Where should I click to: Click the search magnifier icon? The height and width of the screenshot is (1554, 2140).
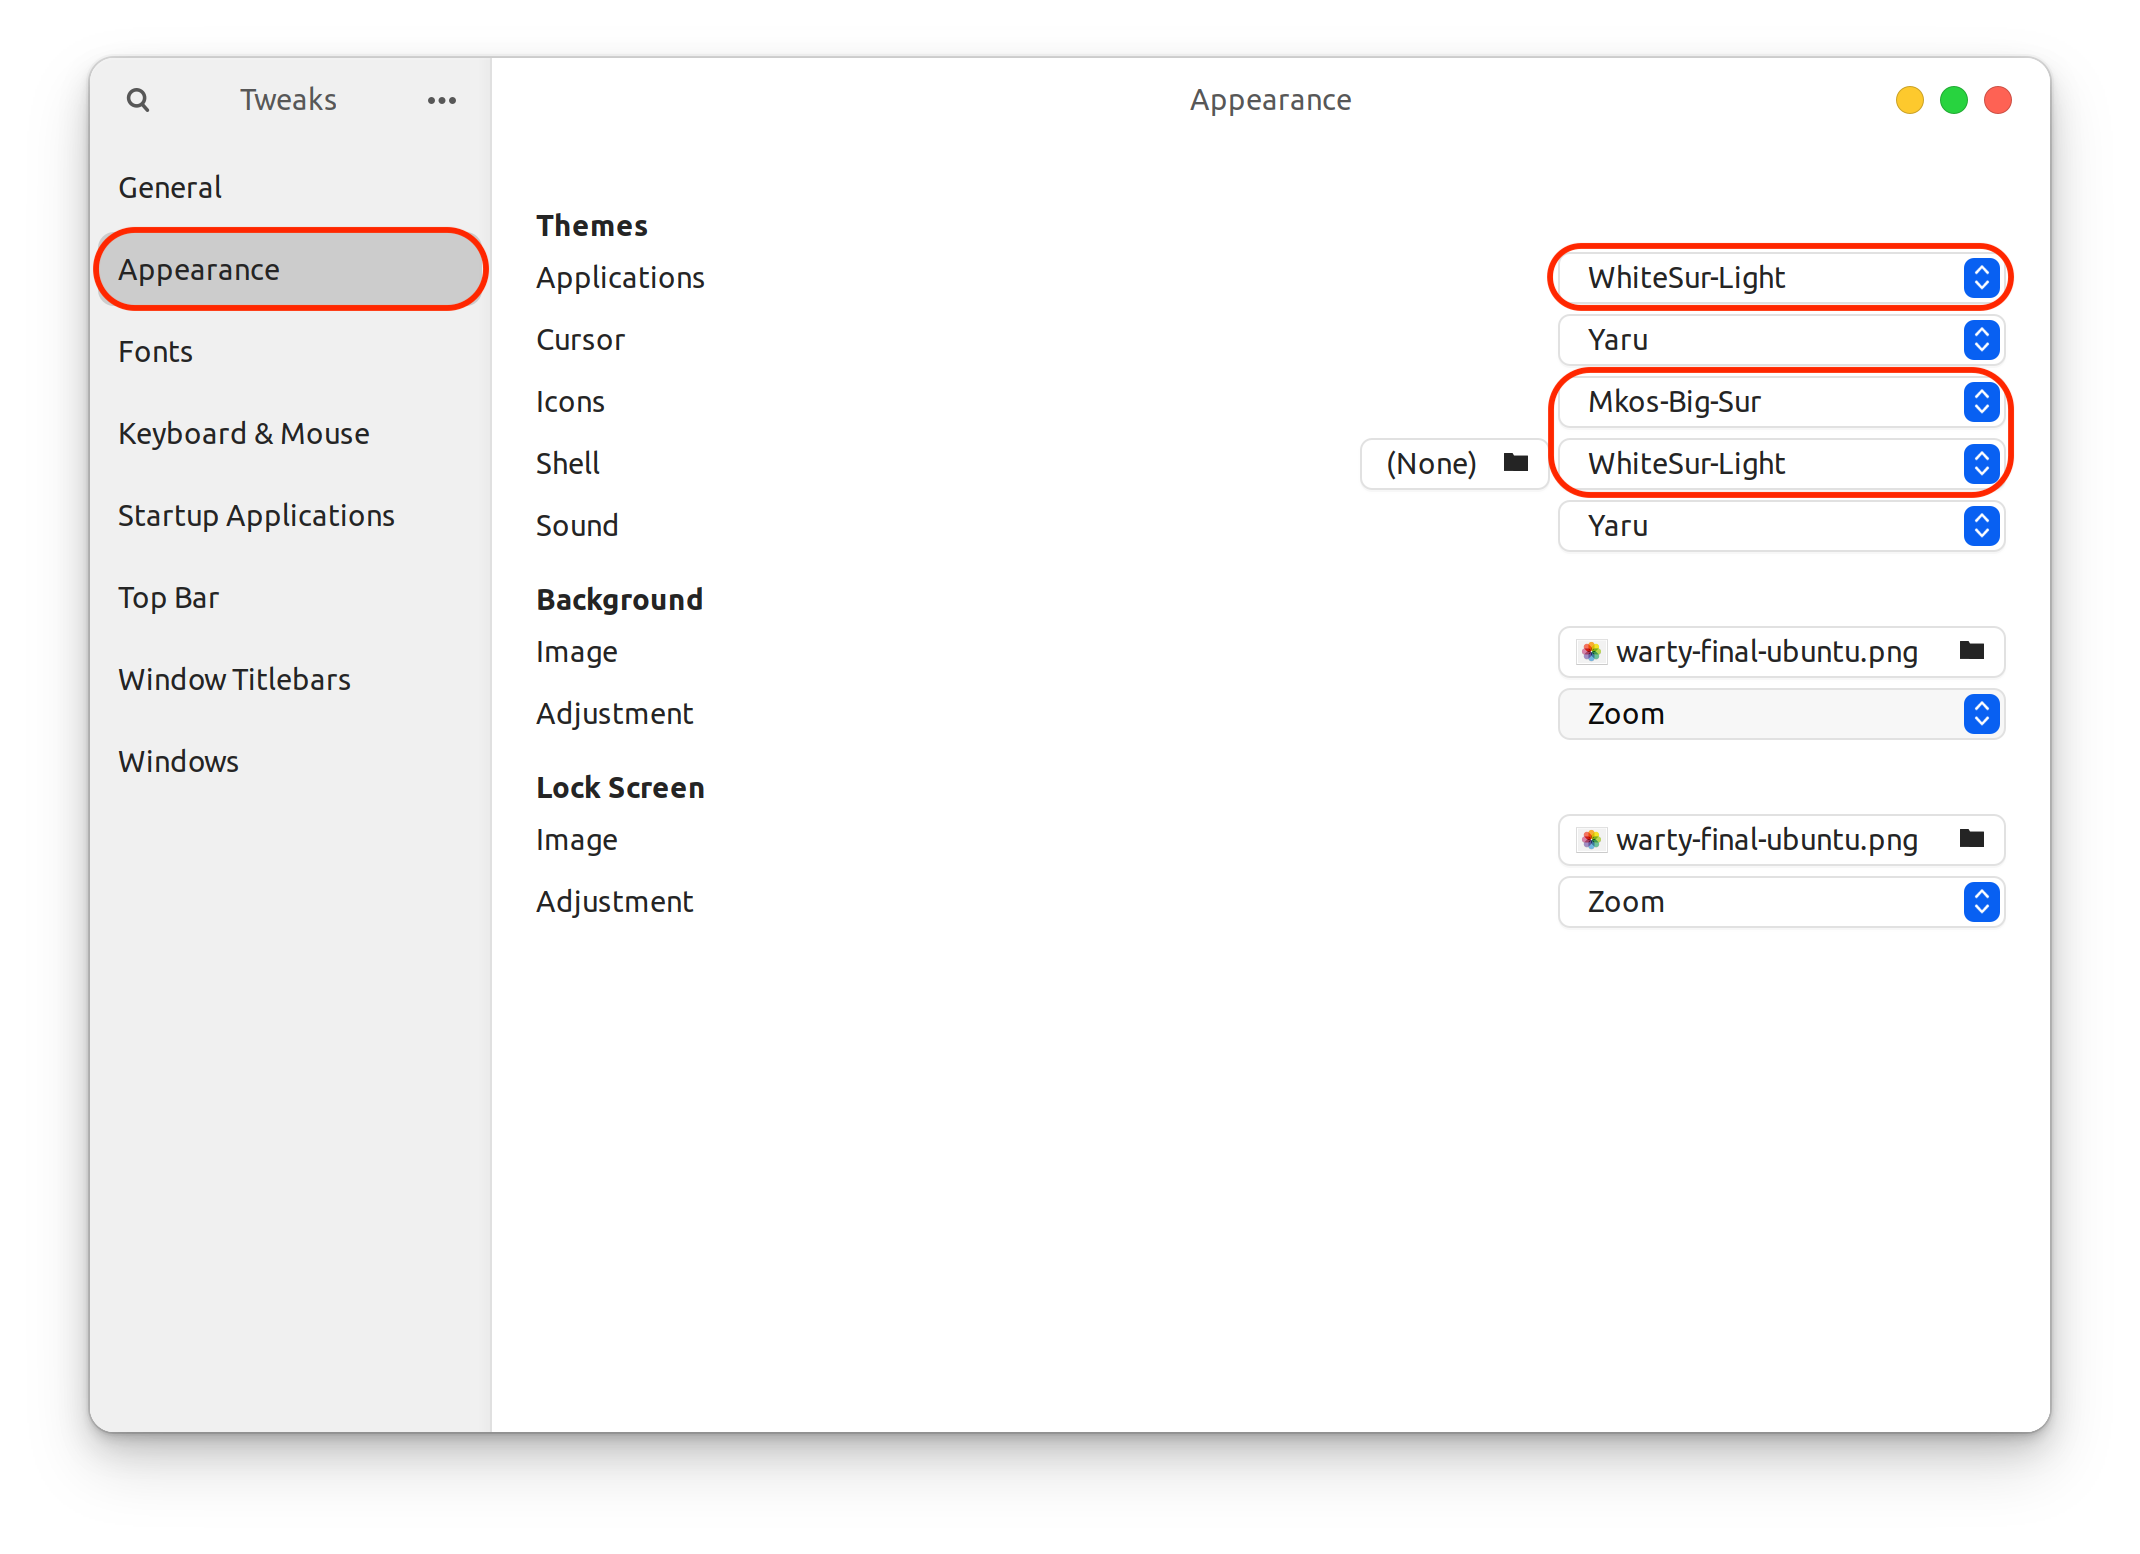138,100
